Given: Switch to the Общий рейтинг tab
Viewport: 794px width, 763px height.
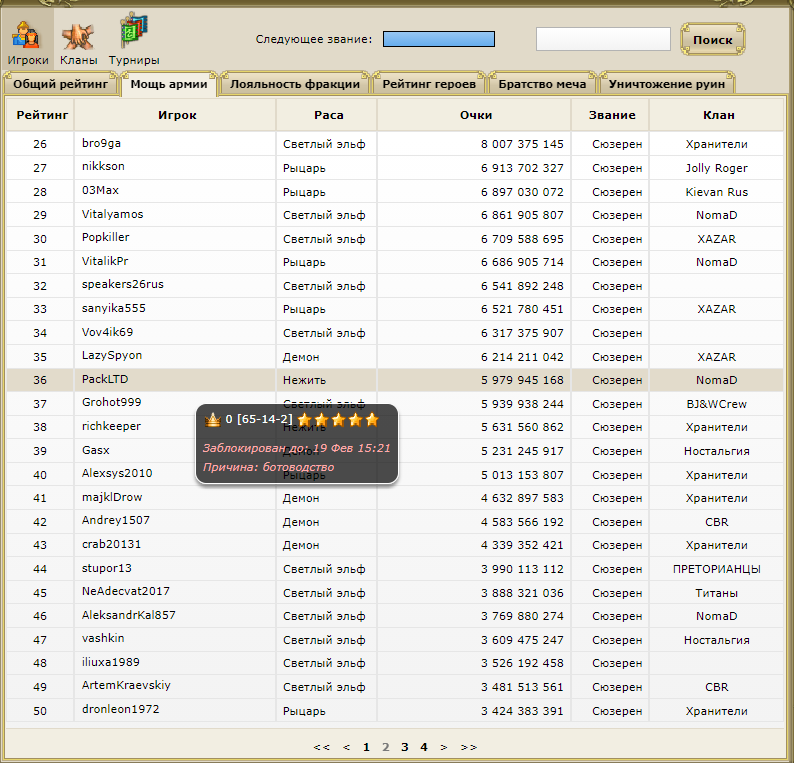Looking at the screenshot, I should [60, 84].
